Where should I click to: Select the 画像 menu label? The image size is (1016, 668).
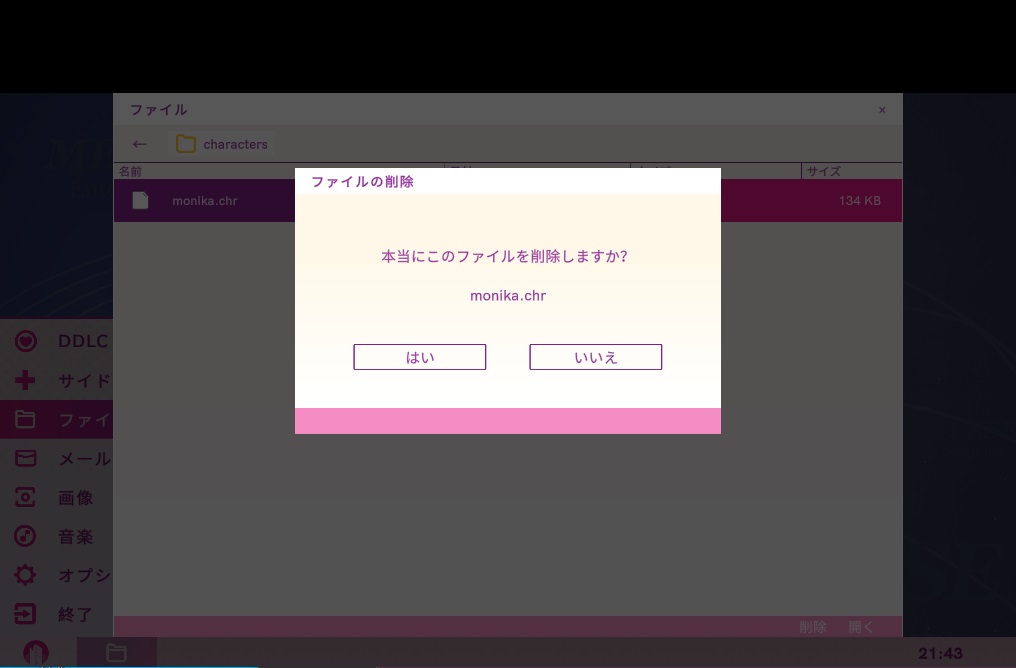pos(76,498)
